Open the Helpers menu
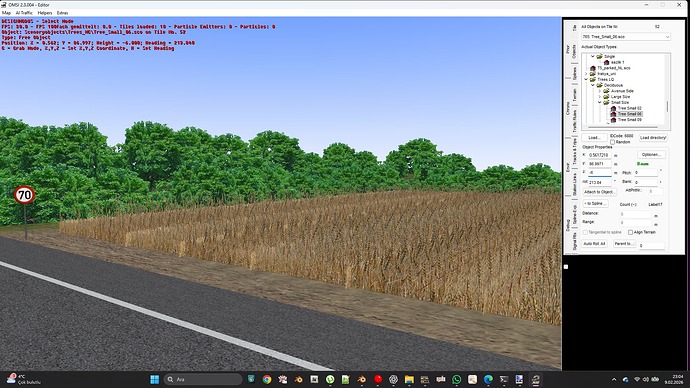 click(x=45, y=13)
